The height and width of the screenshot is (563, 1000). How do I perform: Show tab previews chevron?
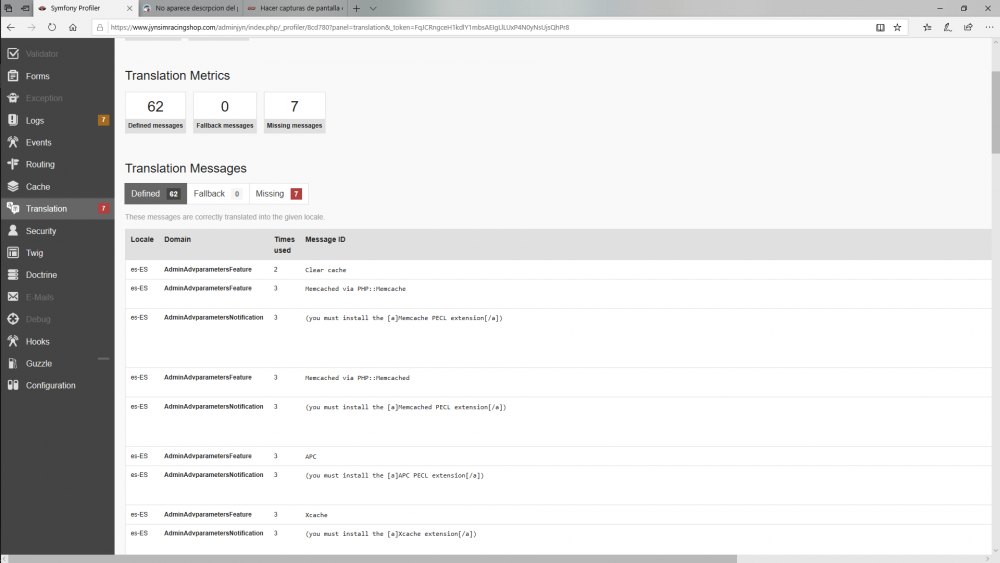373,8
